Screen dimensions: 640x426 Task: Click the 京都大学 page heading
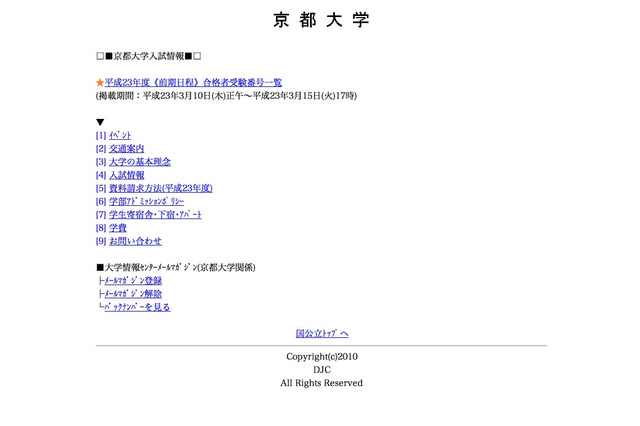point(321,20)
